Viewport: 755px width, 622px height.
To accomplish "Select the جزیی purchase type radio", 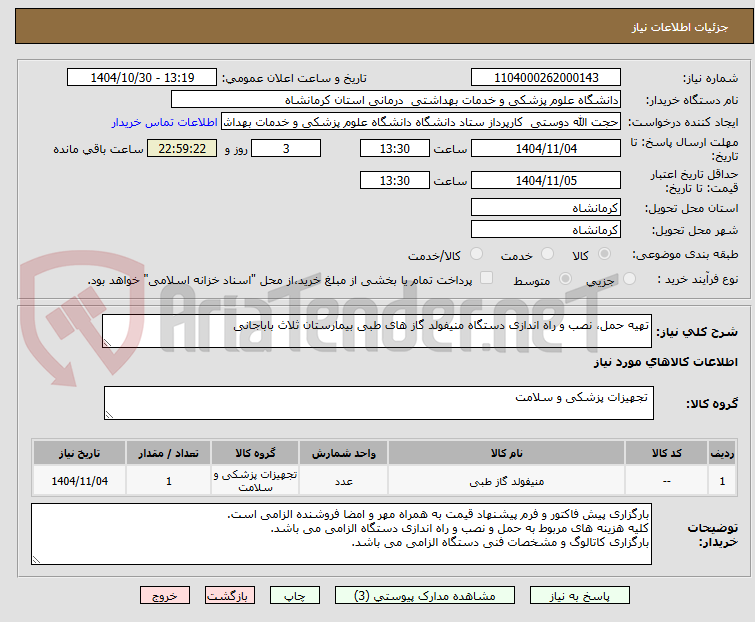I will pyautogui.click(x=629, y=279).
